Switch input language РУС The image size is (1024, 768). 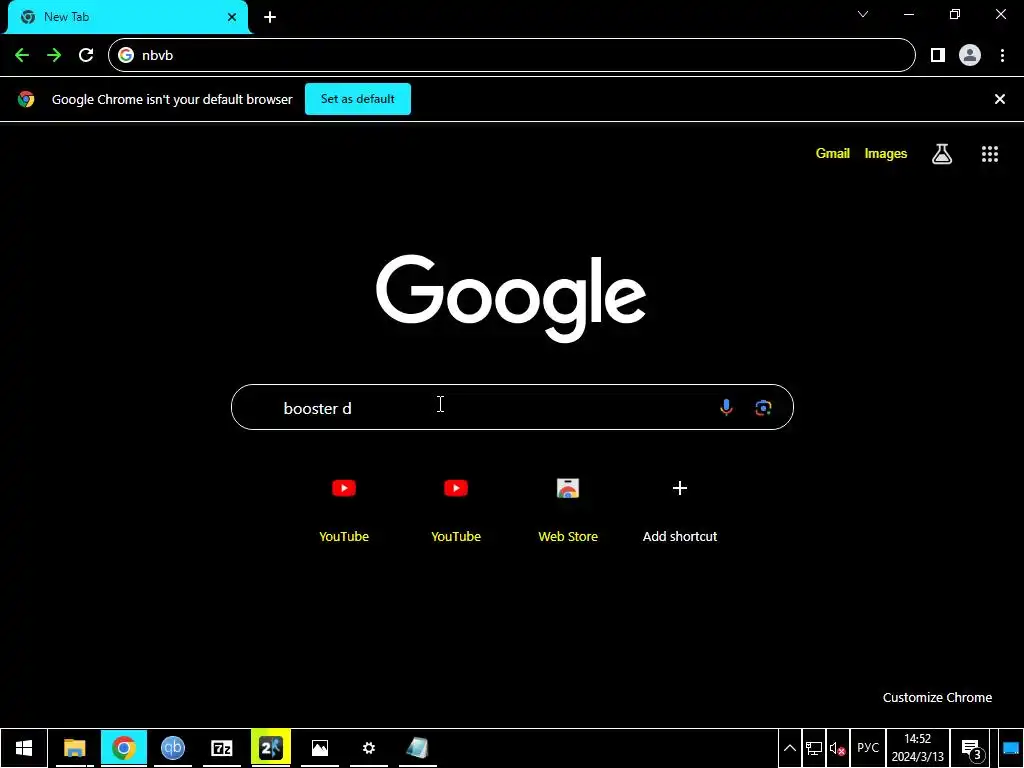pos(868,748)
